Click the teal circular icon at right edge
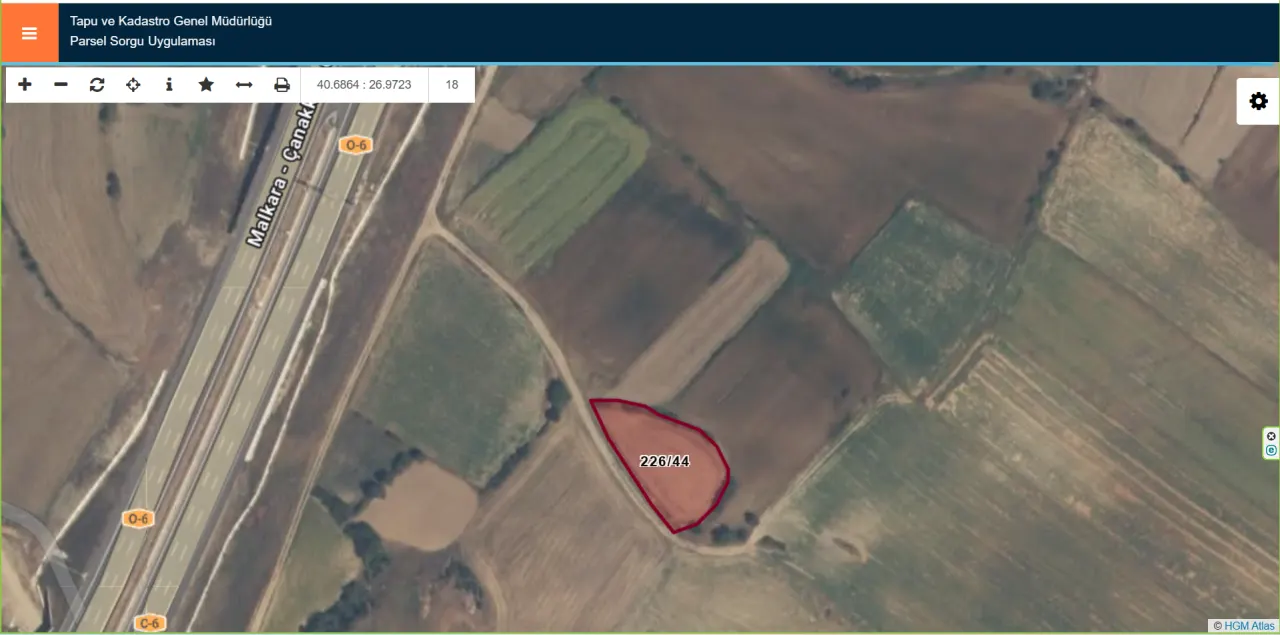The width and height of the screenshot is (1280, 635). pyautogui.click(x=1271, y=451)
